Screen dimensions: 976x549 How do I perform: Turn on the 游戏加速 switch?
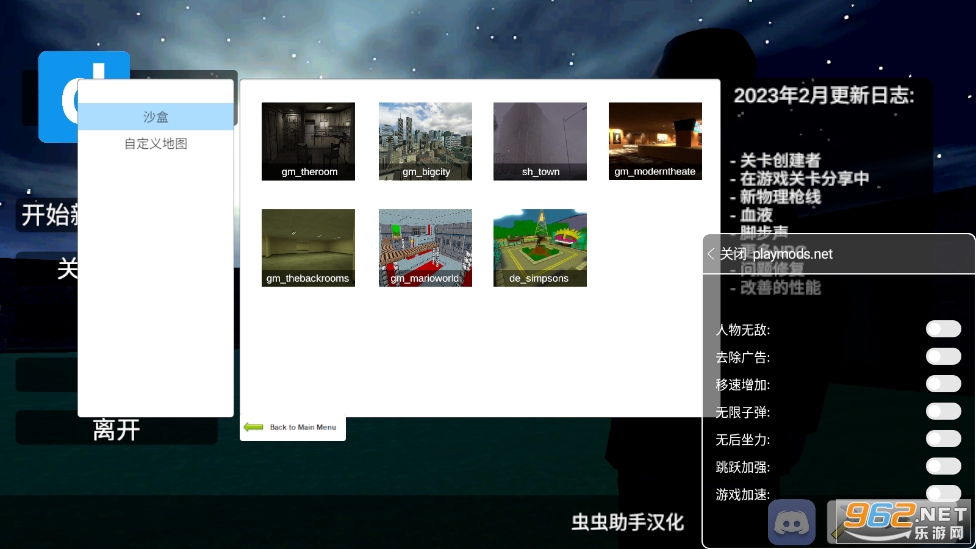click(943, 493)
